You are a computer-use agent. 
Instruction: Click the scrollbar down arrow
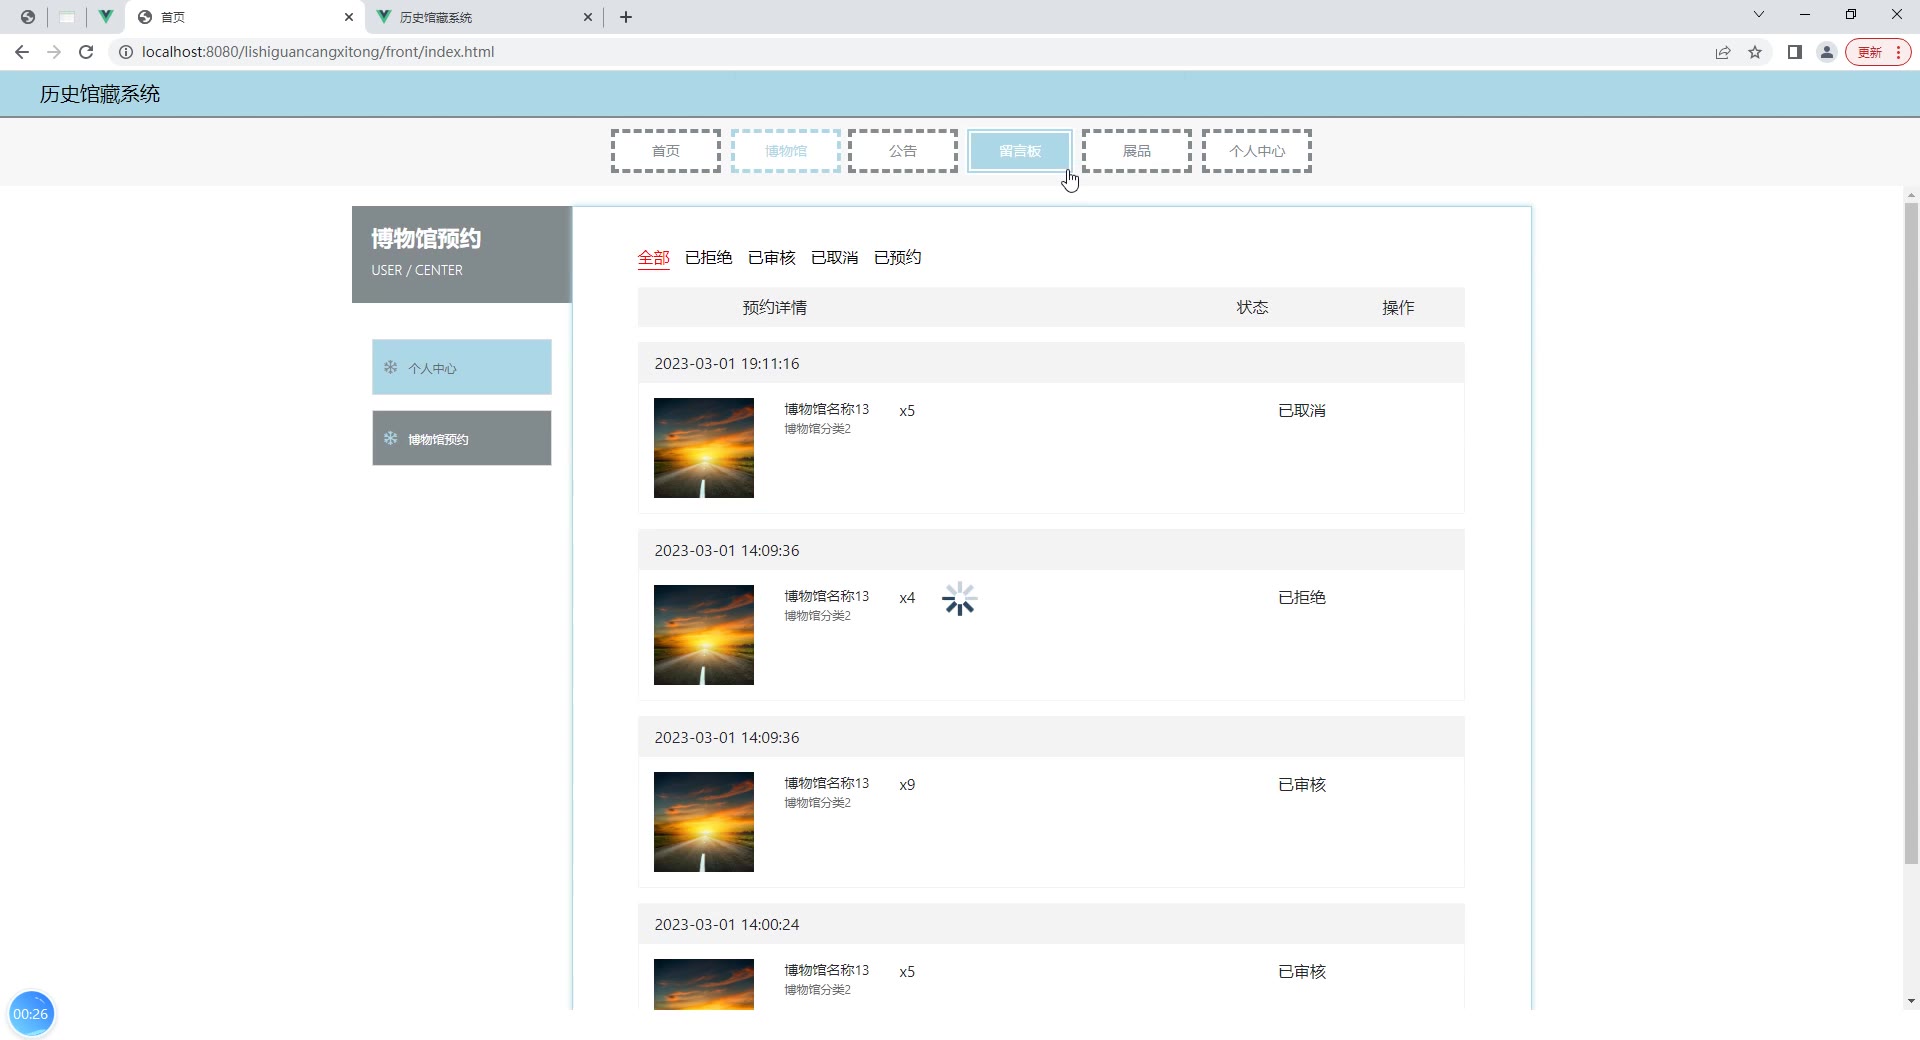coord(1911,1001)
